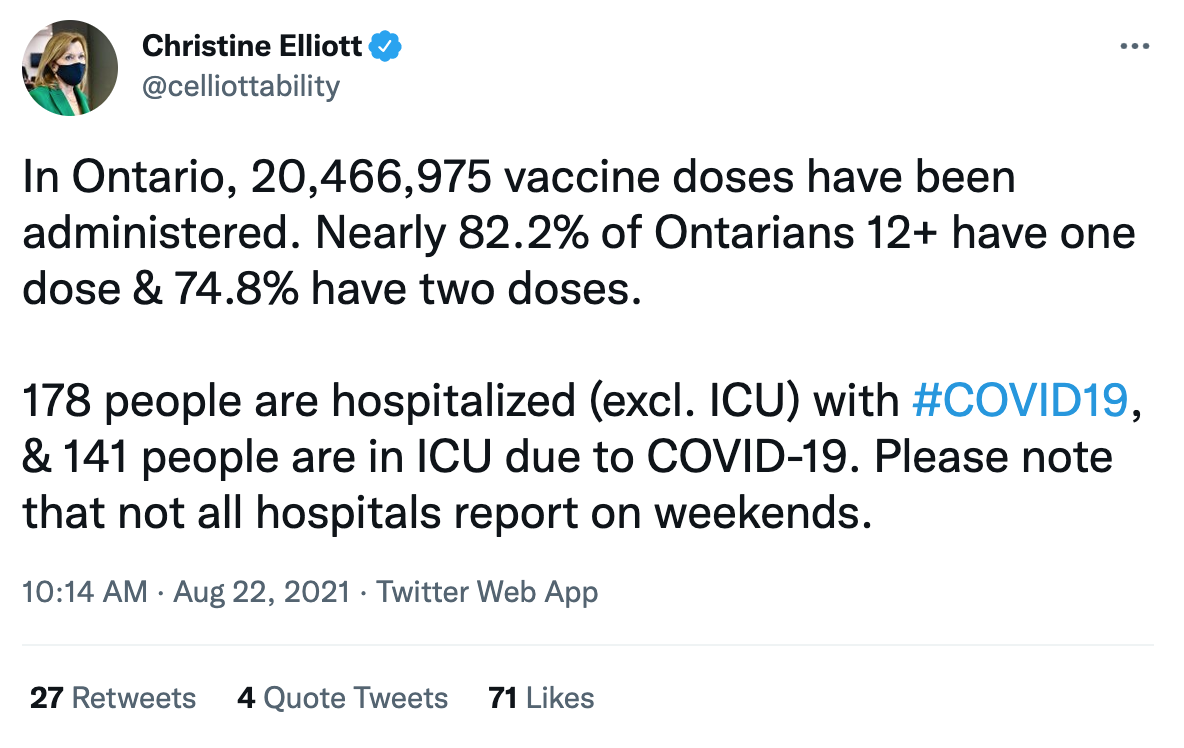This screenshot has width=1184, height=748.
Task: View the 27 Retweets list
Action: click(x=113, y=698)
